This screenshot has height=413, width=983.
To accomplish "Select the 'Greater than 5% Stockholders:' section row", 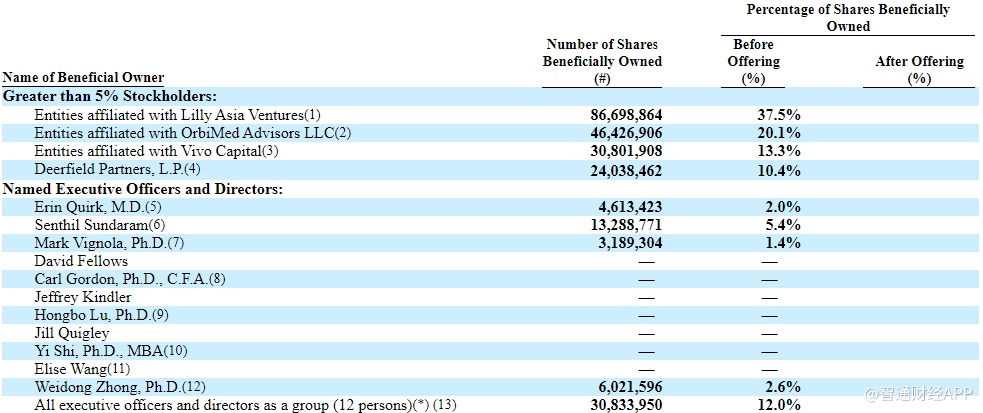I will pyautogui.click(x=489, y=97).
